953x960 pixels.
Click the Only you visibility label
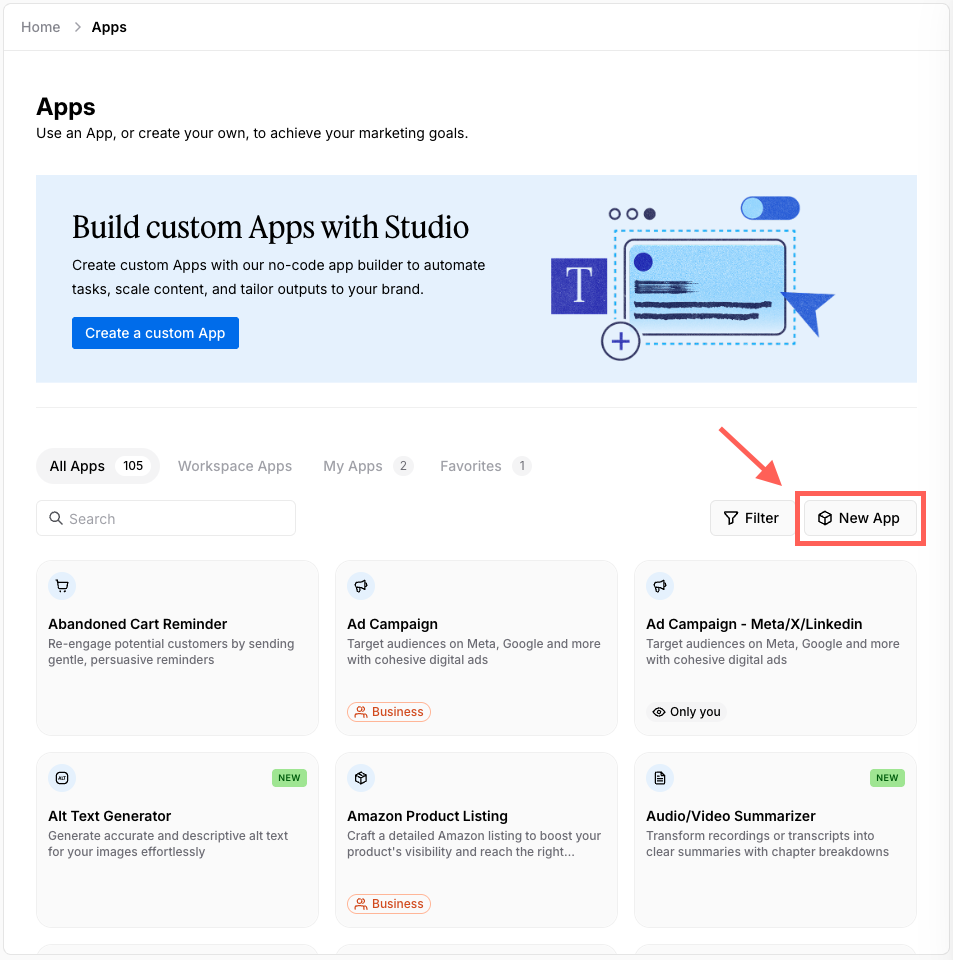click(x=686, y=712)
